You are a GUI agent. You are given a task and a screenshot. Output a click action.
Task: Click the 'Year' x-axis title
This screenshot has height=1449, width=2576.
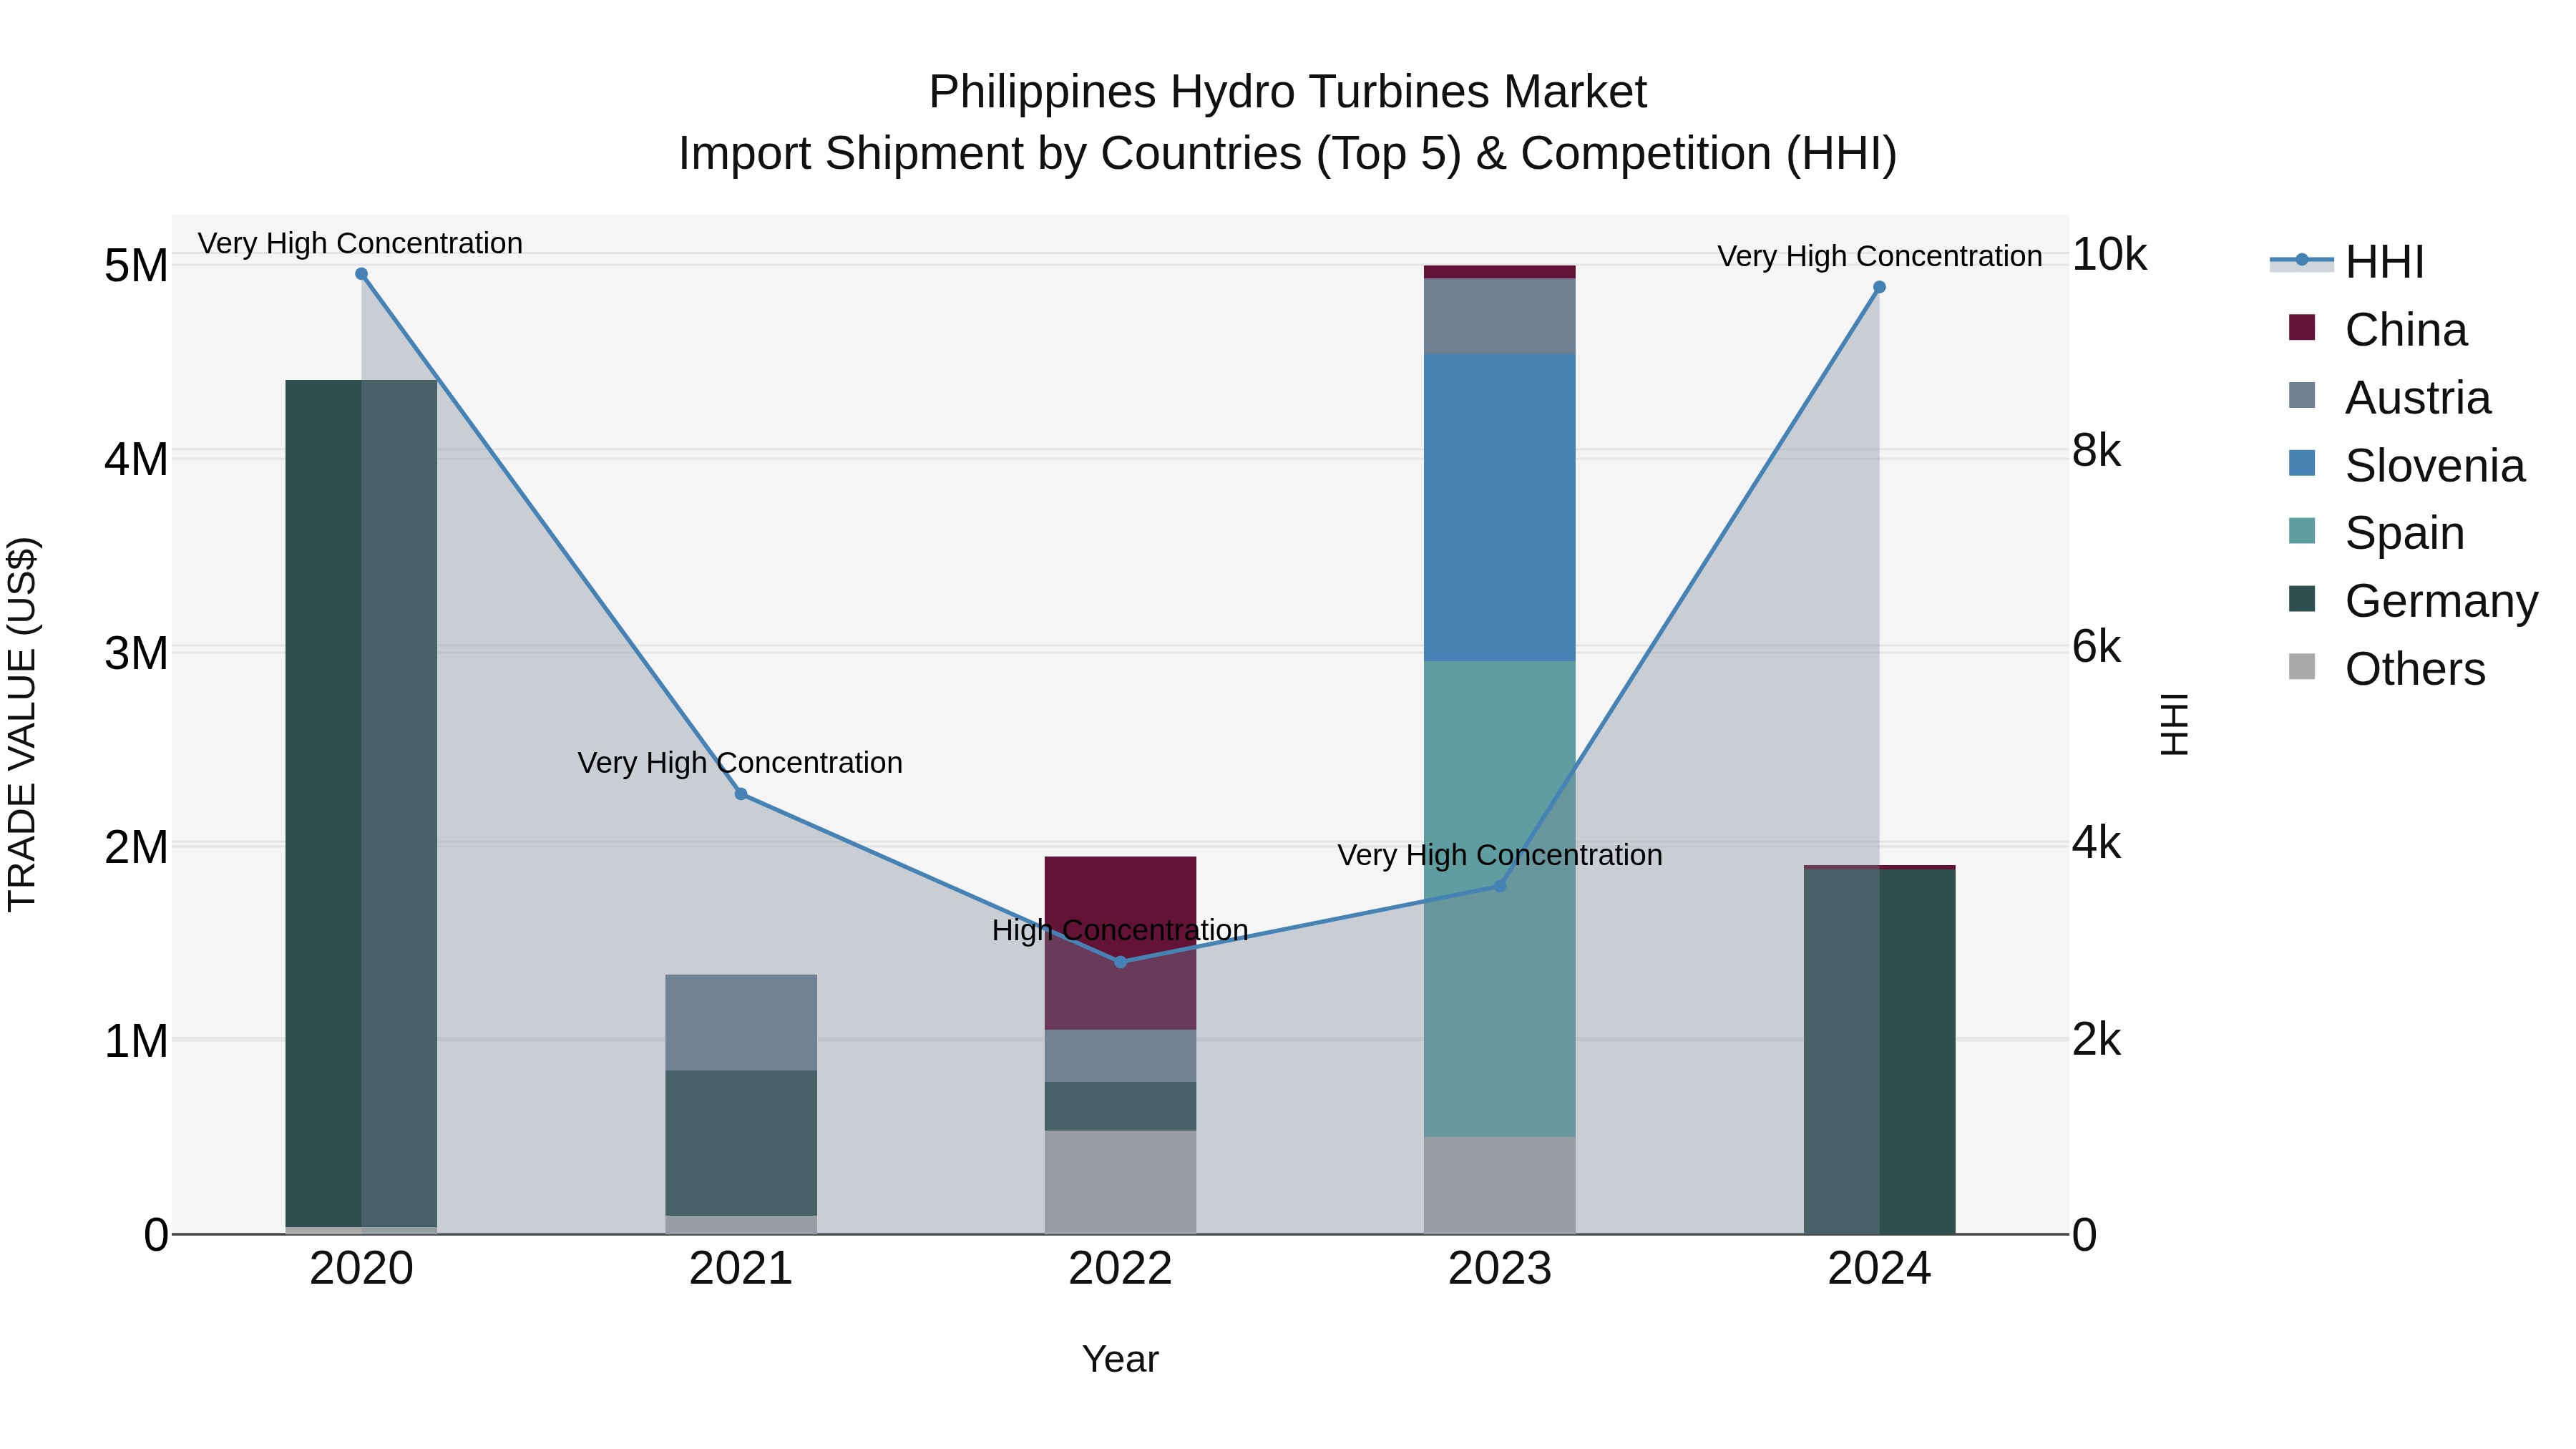click(x=1120, y=1360)
